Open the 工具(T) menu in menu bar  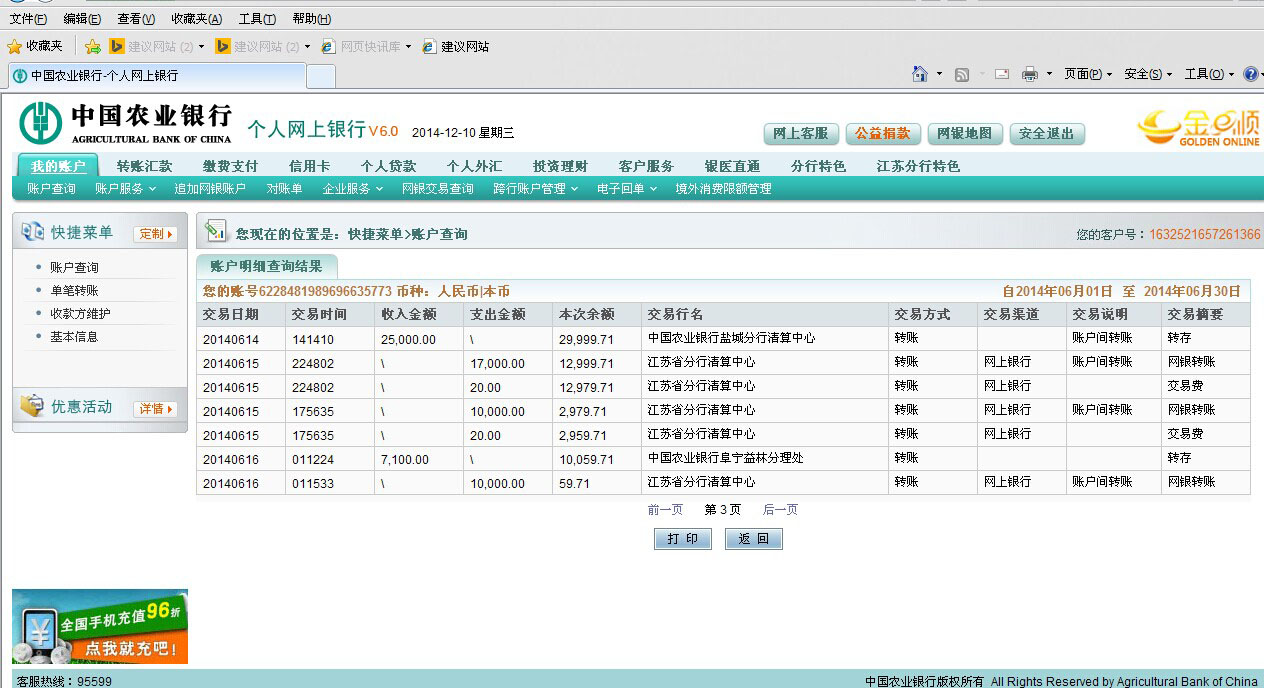pos(256,19)
